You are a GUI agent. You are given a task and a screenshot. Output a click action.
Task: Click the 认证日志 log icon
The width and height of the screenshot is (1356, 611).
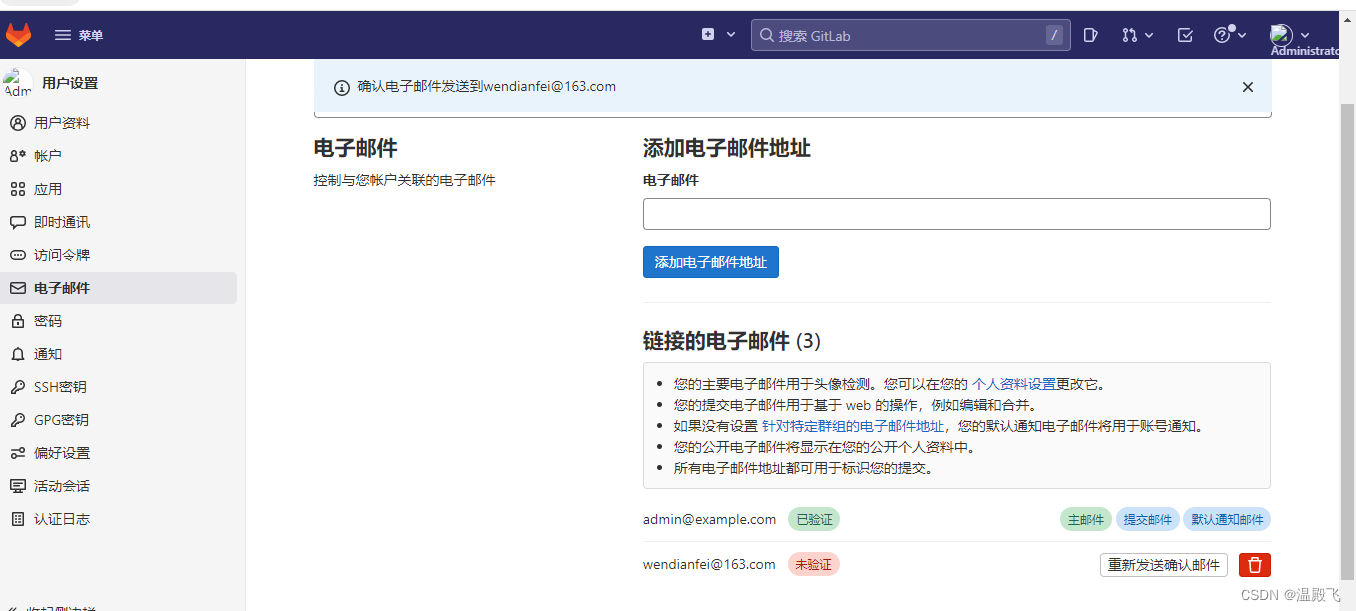point(17,519)
